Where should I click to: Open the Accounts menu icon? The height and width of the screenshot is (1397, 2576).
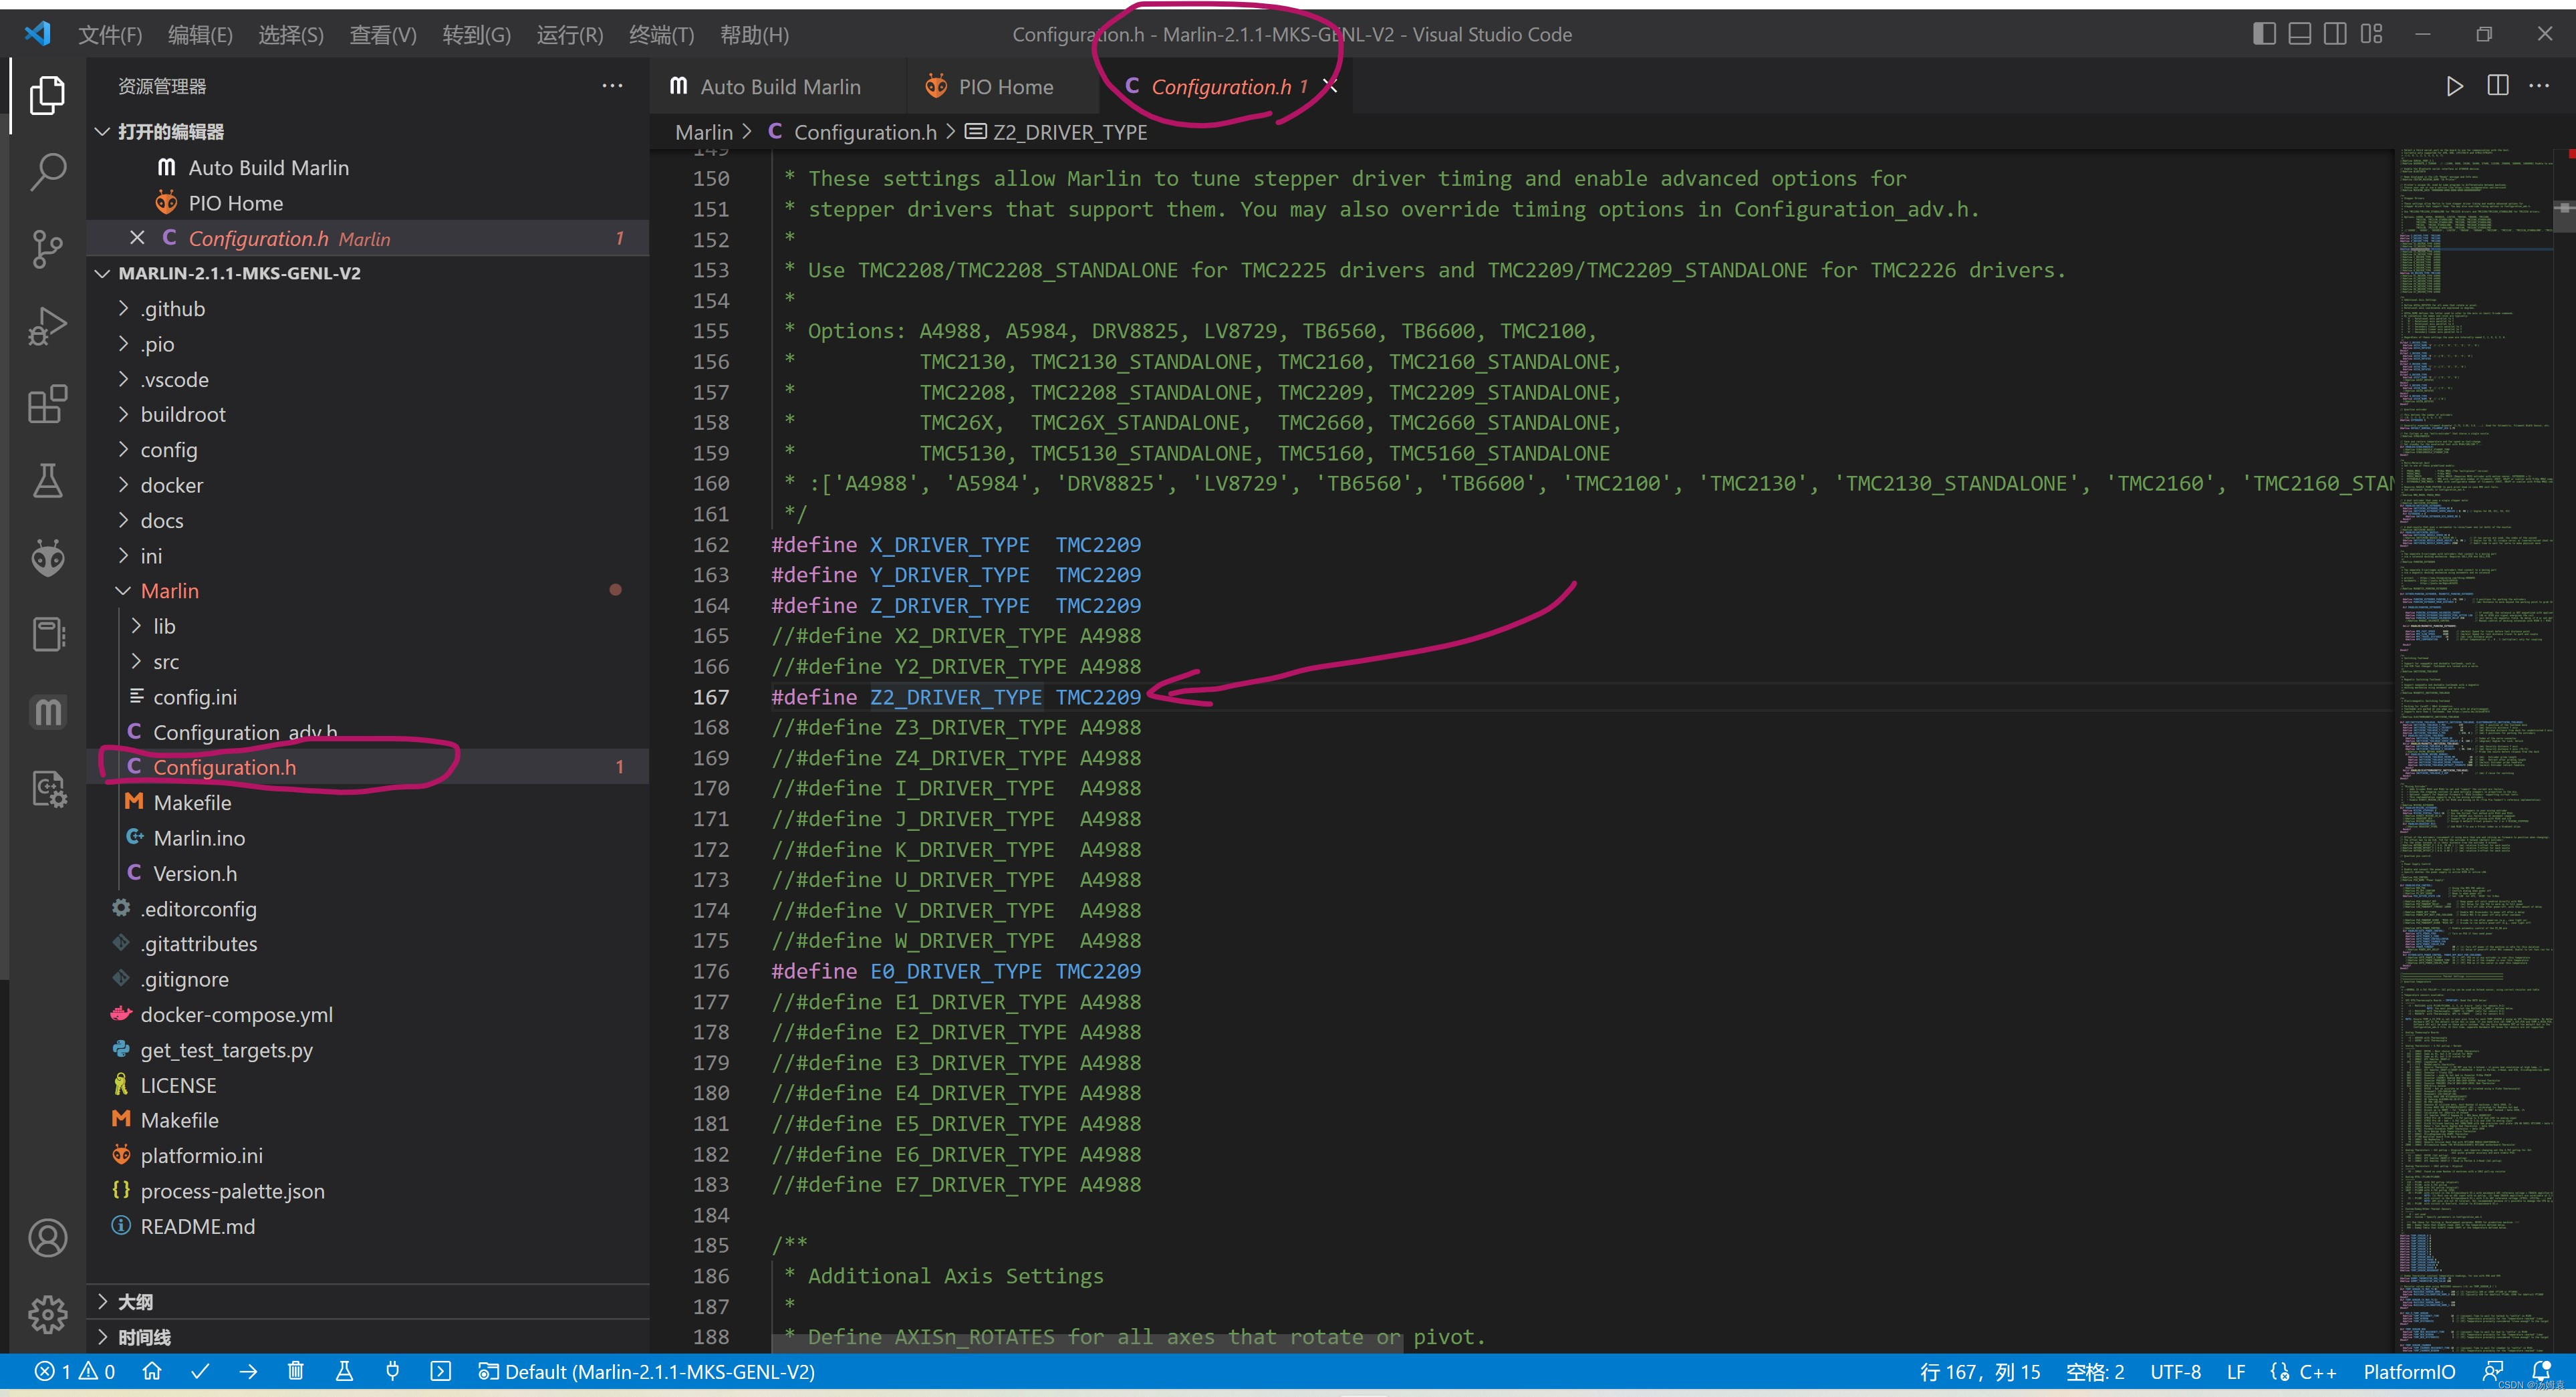click(47, 1238)
